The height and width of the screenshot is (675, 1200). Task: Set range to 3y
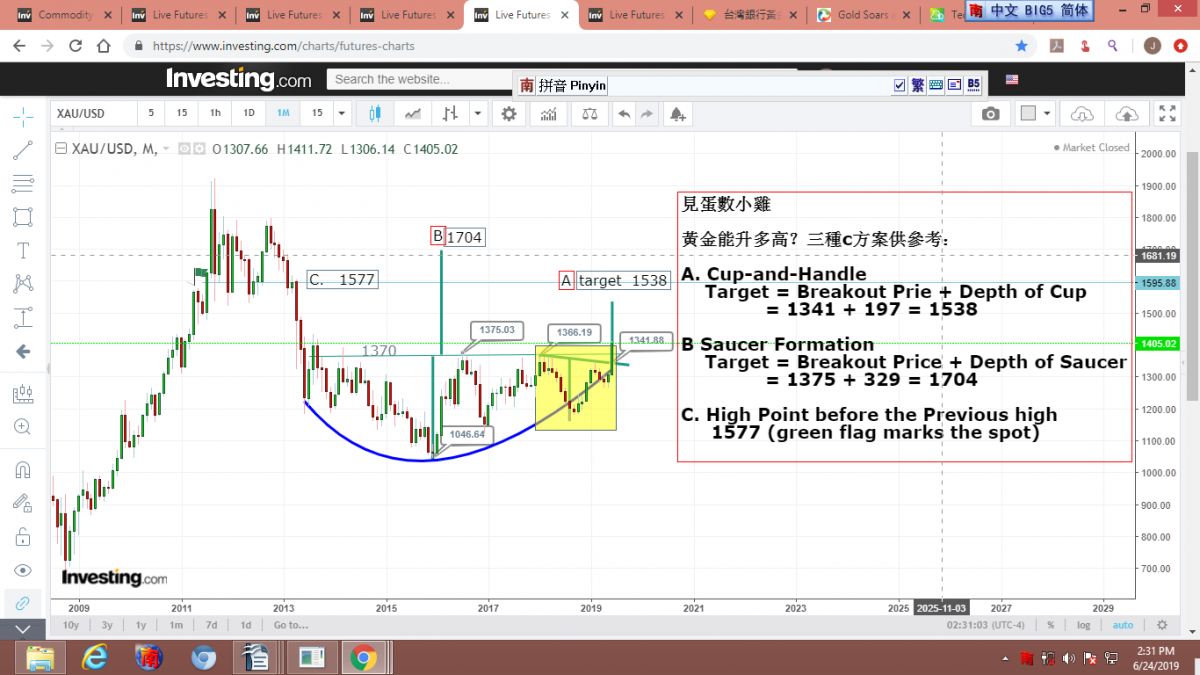pyautogui.click(x=106, y=625)
